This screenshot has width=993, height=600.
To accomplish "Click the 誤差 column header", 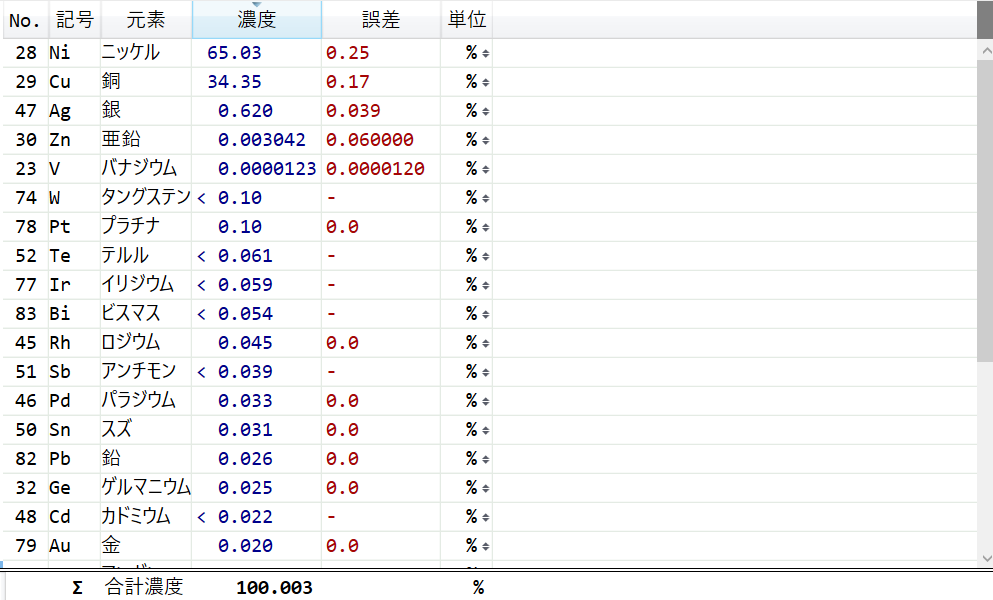I will pyautogui.click(x=380, y=20).
